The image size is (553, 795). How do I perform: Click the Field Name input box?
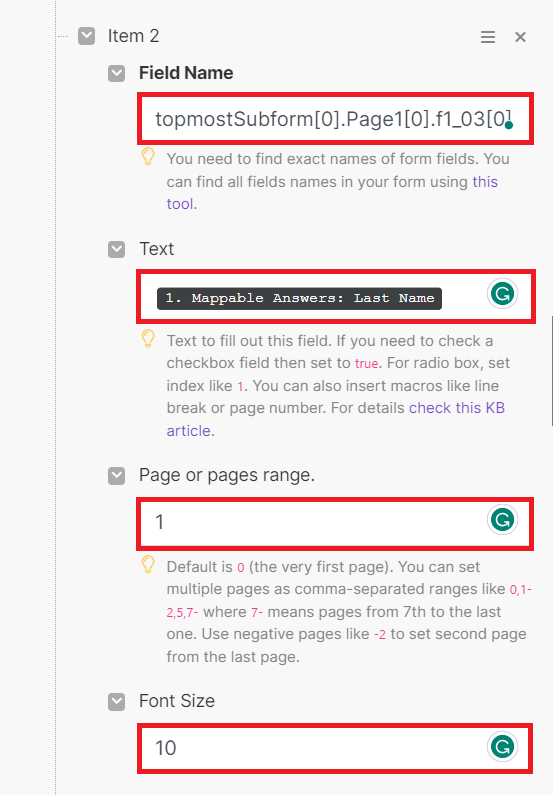335,119
